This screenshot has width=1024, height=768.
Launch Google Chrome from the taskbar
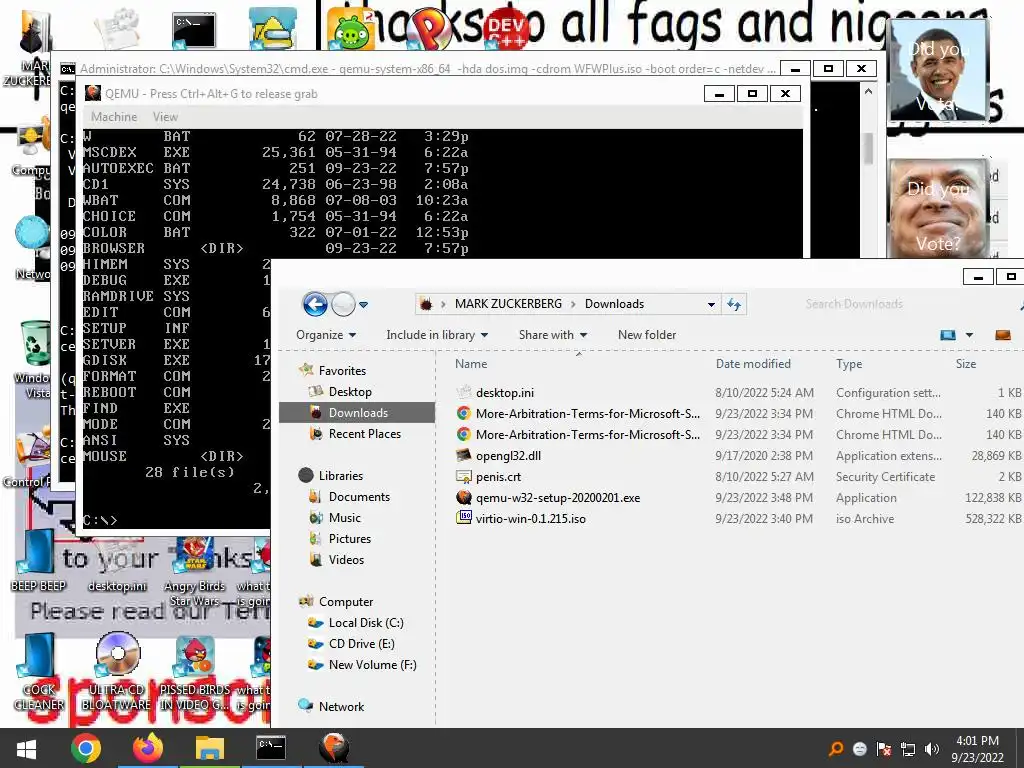(86, 748)
